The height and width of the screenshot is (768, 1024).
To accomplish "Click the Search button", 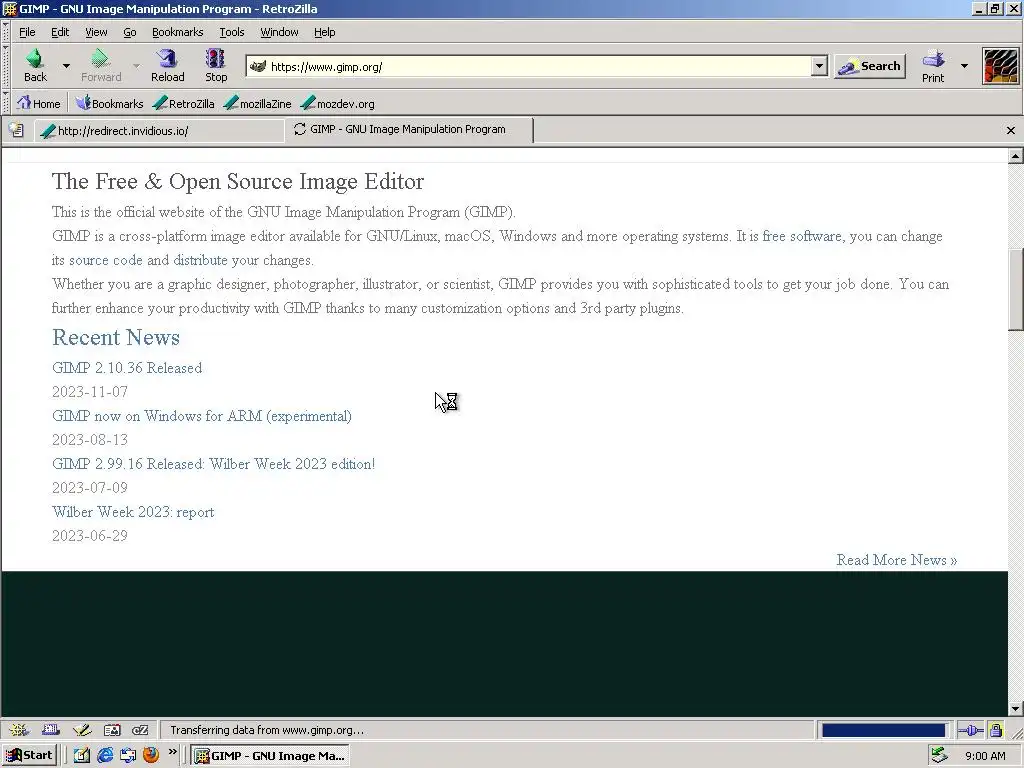I will click(870, 66).
